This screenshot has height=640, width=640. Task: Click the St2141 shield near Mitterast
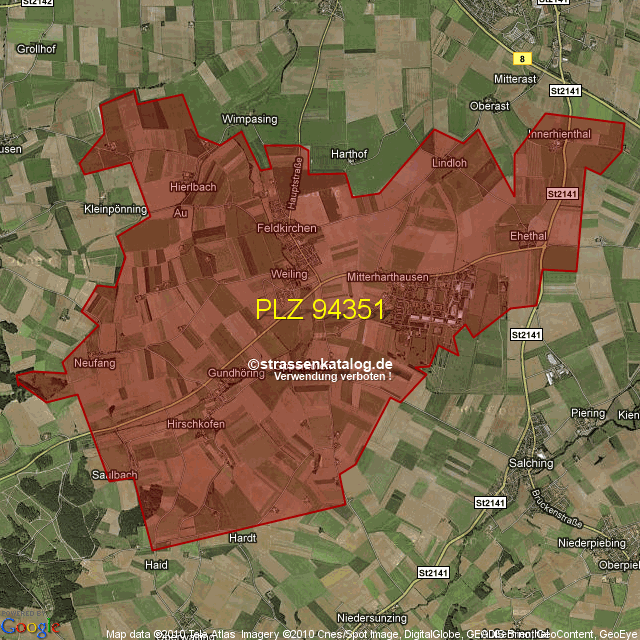(565, 90)
